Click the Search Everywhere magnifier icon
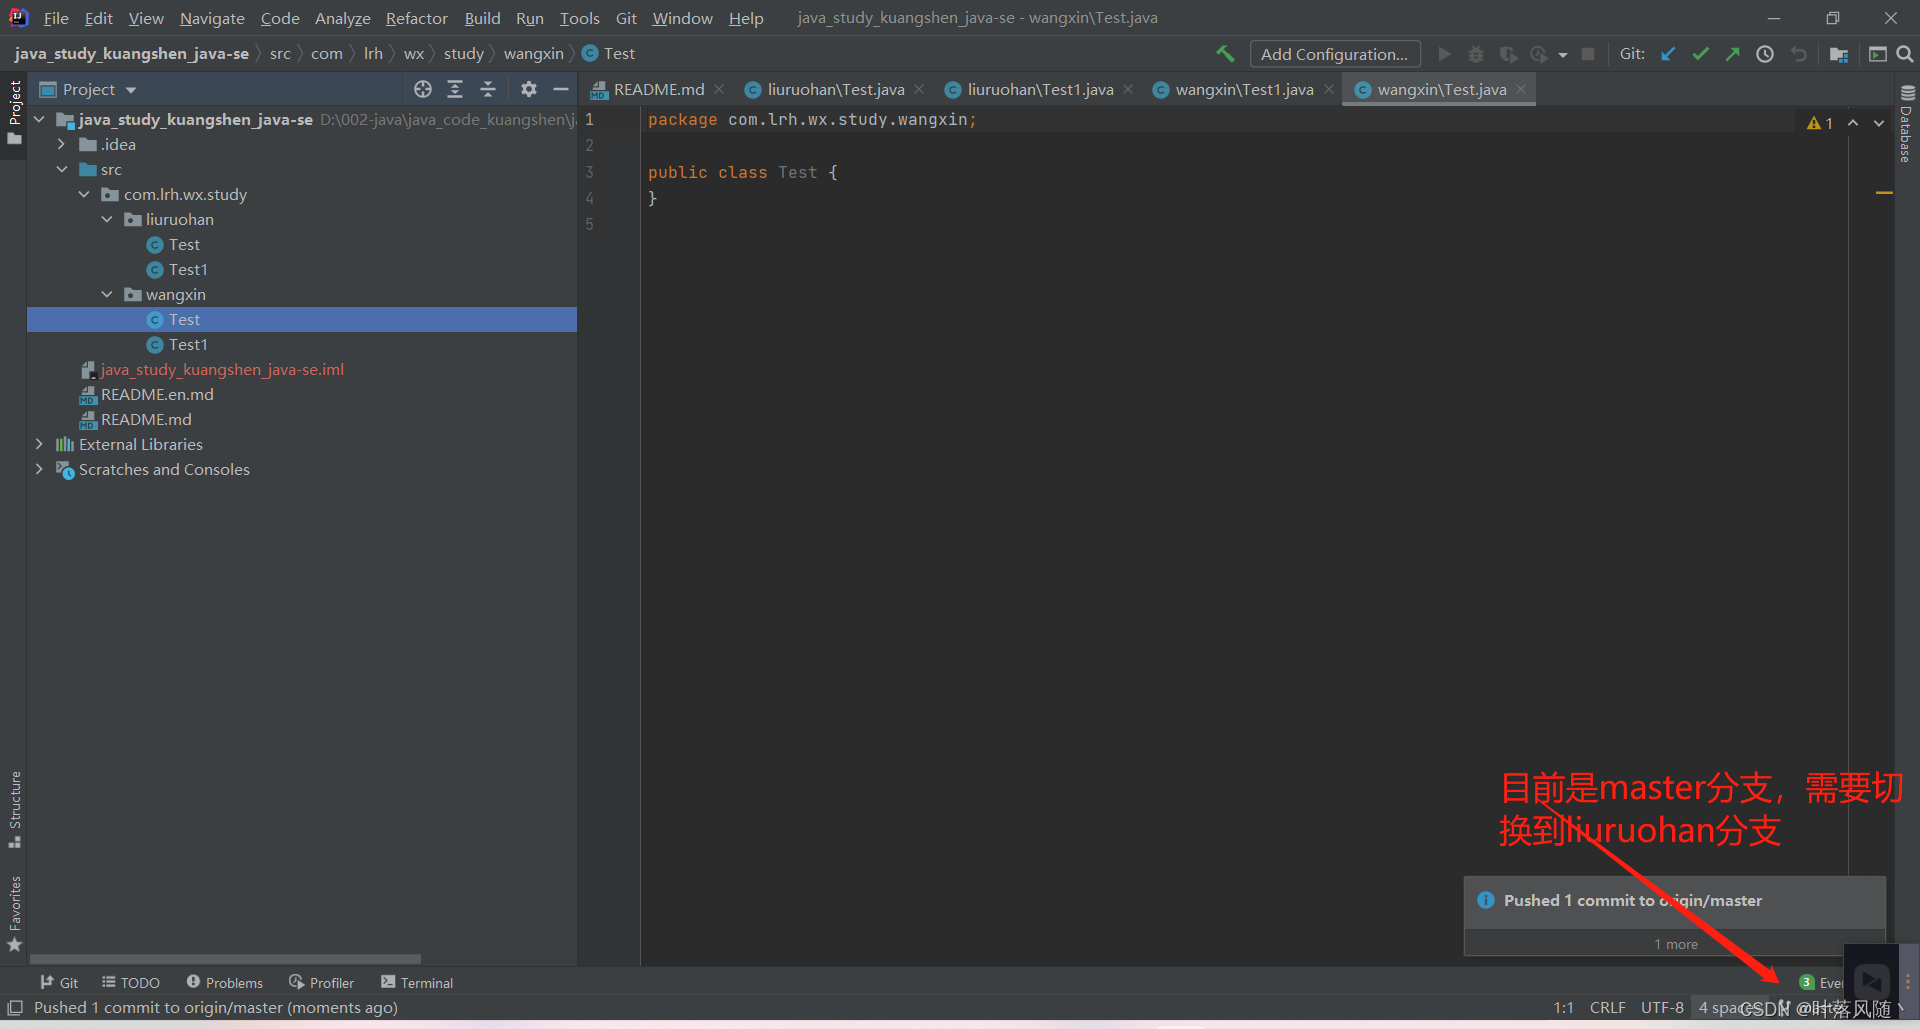Viewport: 1920px width, 1029px height. 1905,54
